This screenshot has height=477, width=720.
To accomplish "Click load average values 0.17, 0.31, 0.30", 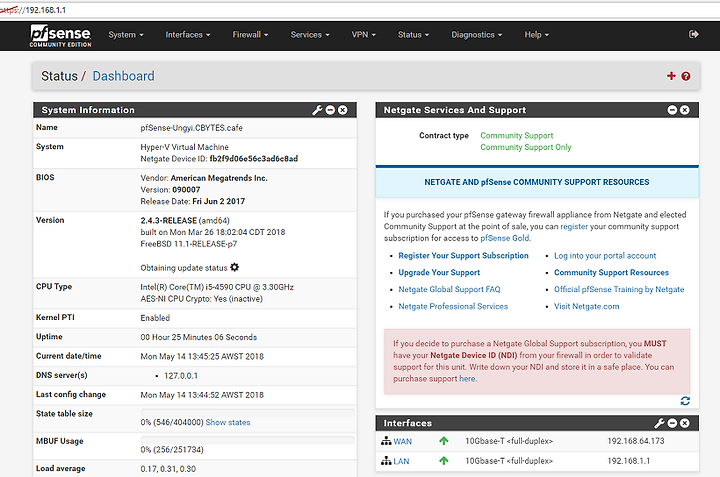I will [x=168, y=469].
